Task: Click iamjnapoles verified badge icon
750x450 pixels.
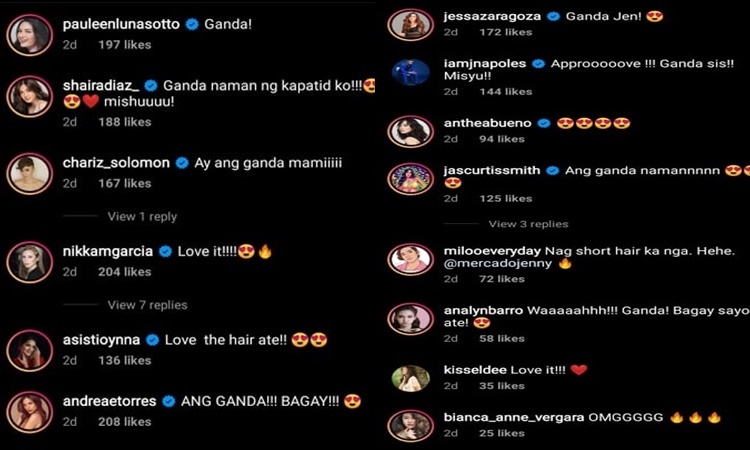Action: pos(539,64)
